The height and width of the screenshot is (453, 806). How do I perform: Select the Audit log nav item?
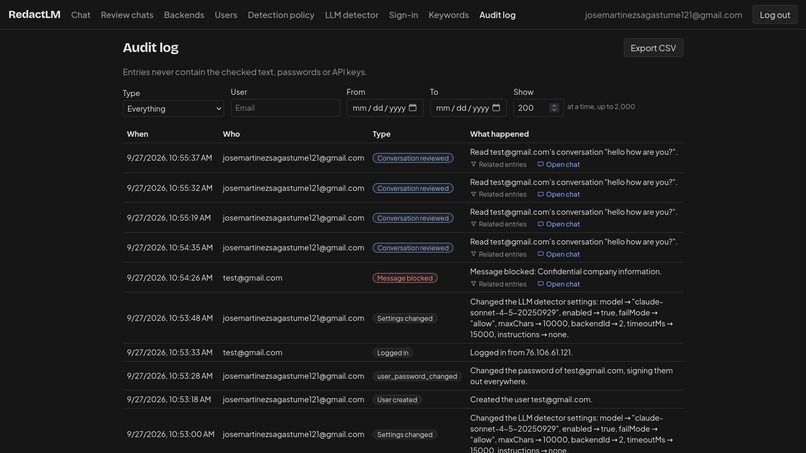coord(497,15)
